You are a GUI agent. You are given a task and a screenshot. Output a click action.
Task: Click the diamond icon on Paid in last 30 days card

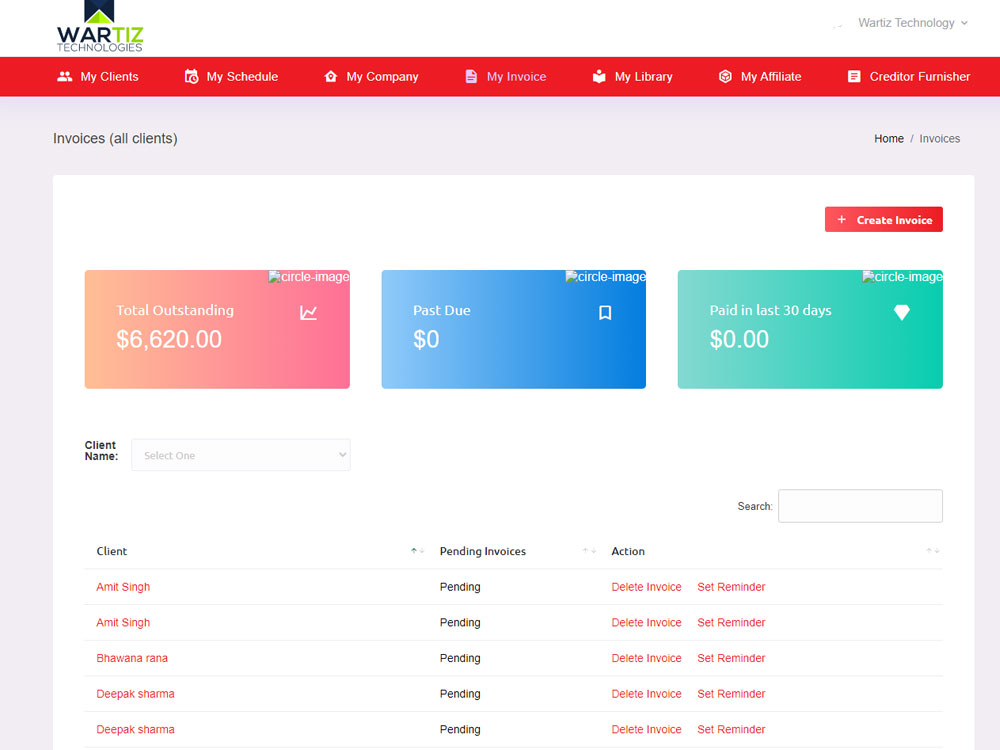tap(902, 312)
